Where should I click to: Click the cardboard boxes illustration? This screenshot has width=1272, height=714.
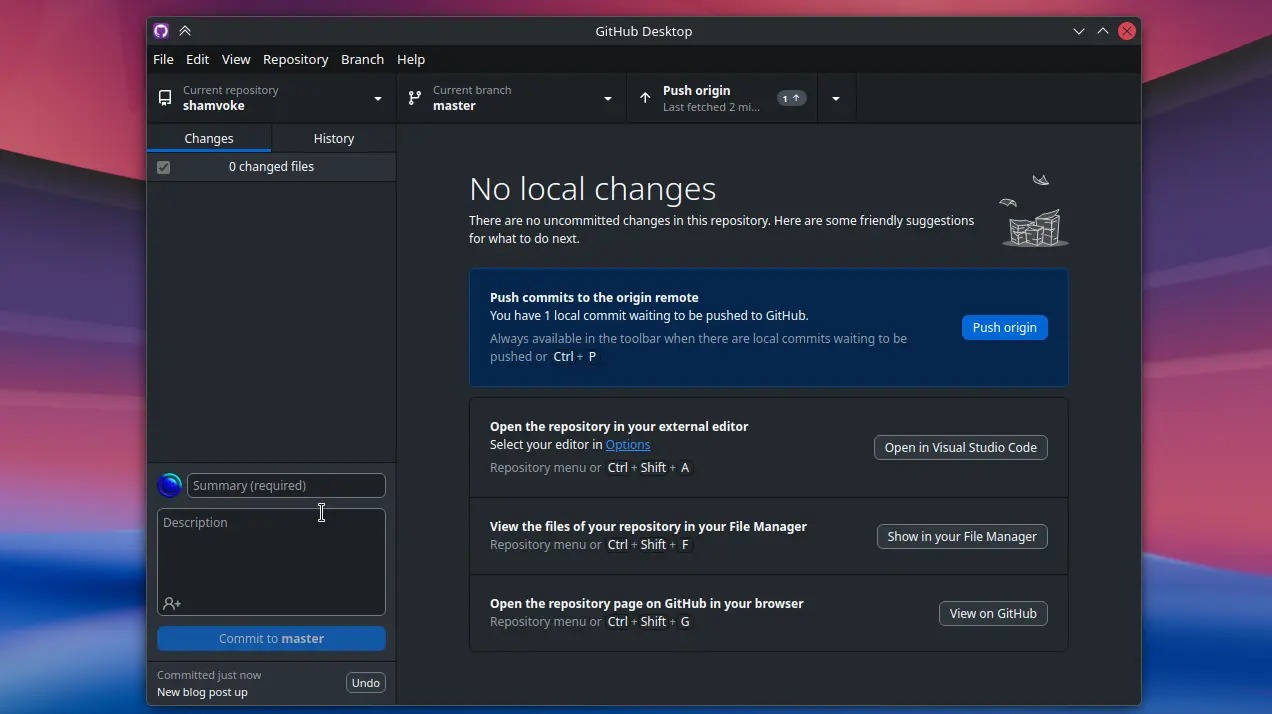pyautogui.click(x=1034, y=212)
